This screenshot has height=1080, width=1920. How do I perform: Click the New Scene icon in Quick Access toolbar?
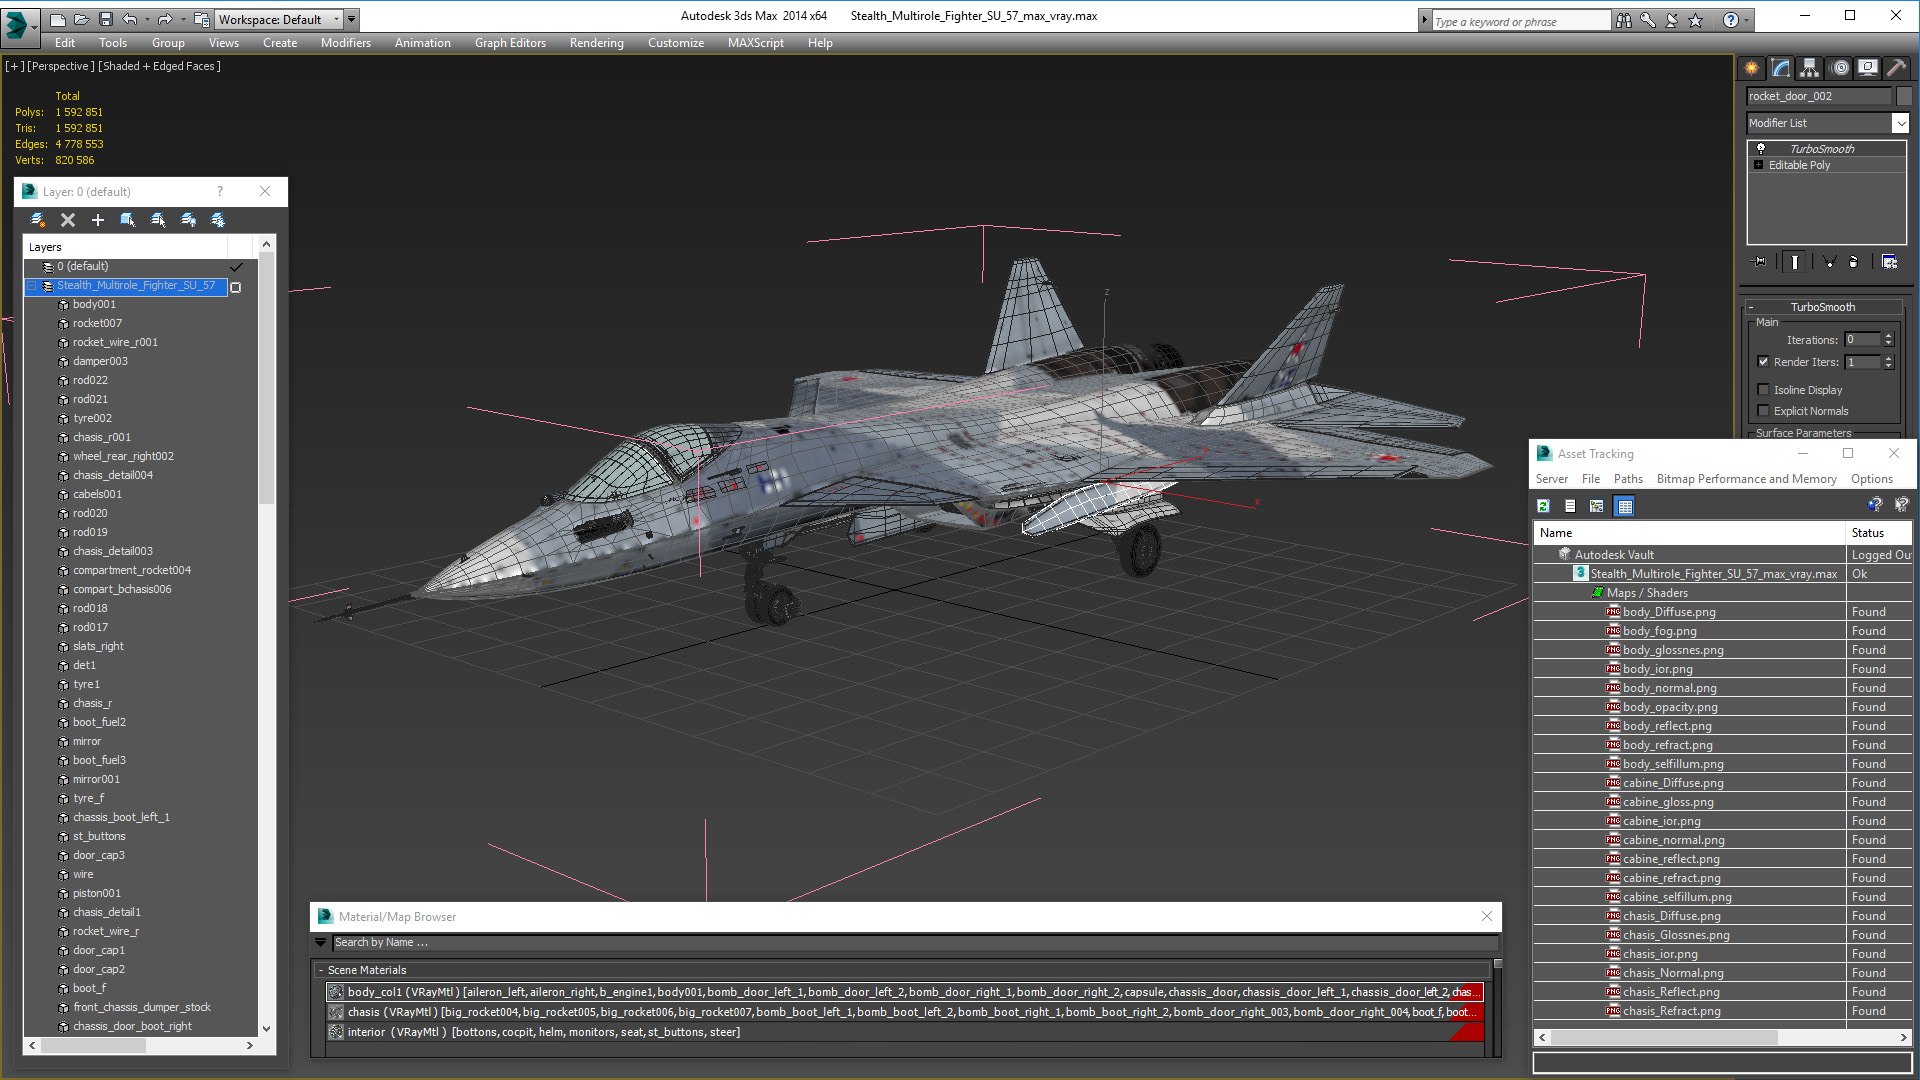tap(58, 19)
